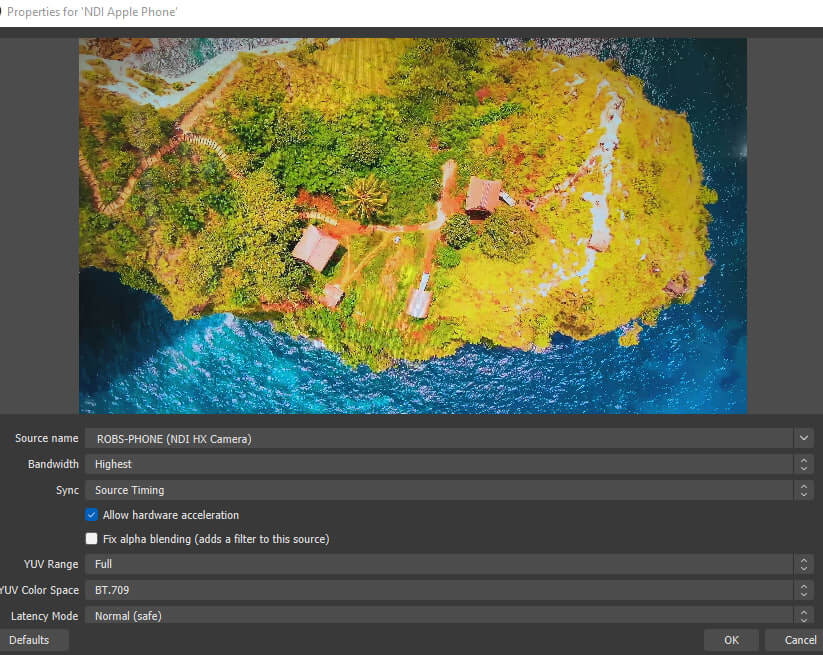Screen dimensions: 823x655
Task: Click the YUV Range up stepper arrow
Action: coord(803,560)
